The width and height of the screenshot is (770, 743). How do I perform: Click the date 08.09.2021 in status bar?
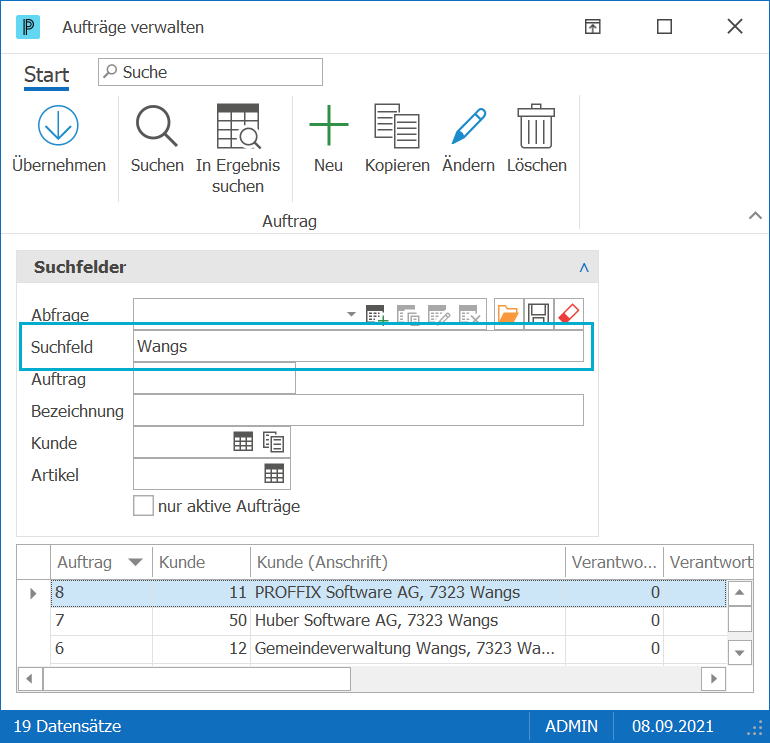672,726
